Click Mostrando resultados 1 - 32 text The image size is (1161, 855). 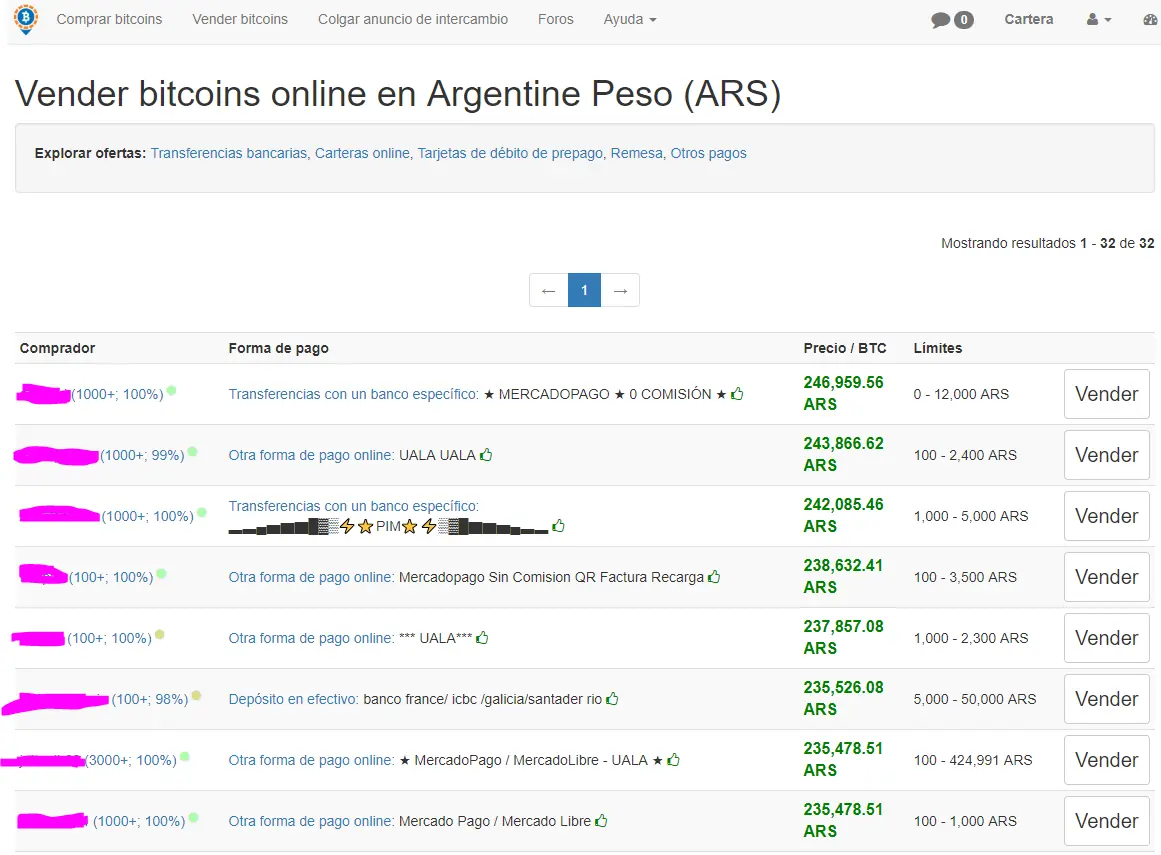coord(1047,243)
